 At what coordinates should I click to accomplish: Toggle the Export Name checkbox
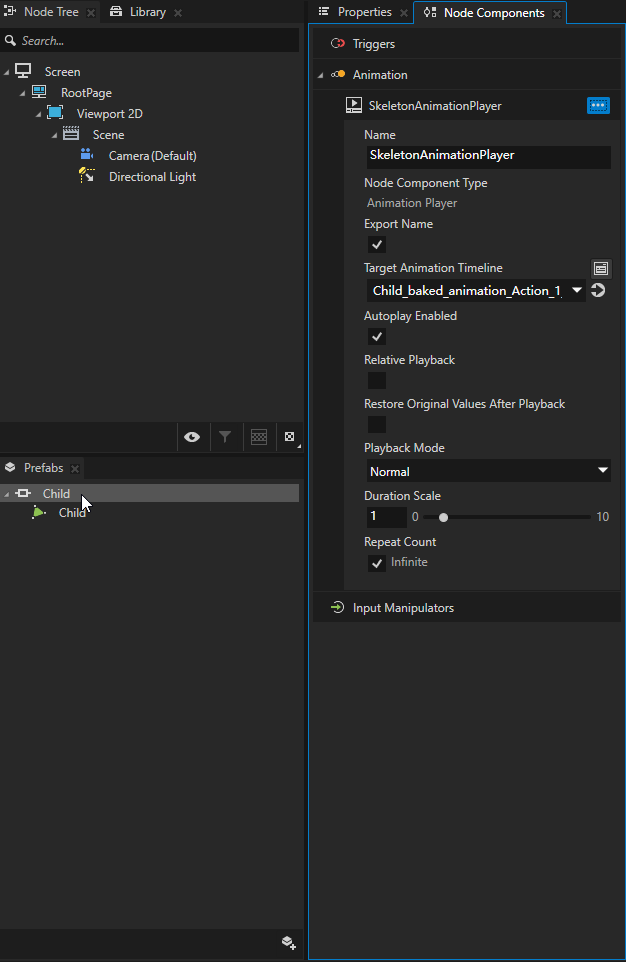coord(377,244)
